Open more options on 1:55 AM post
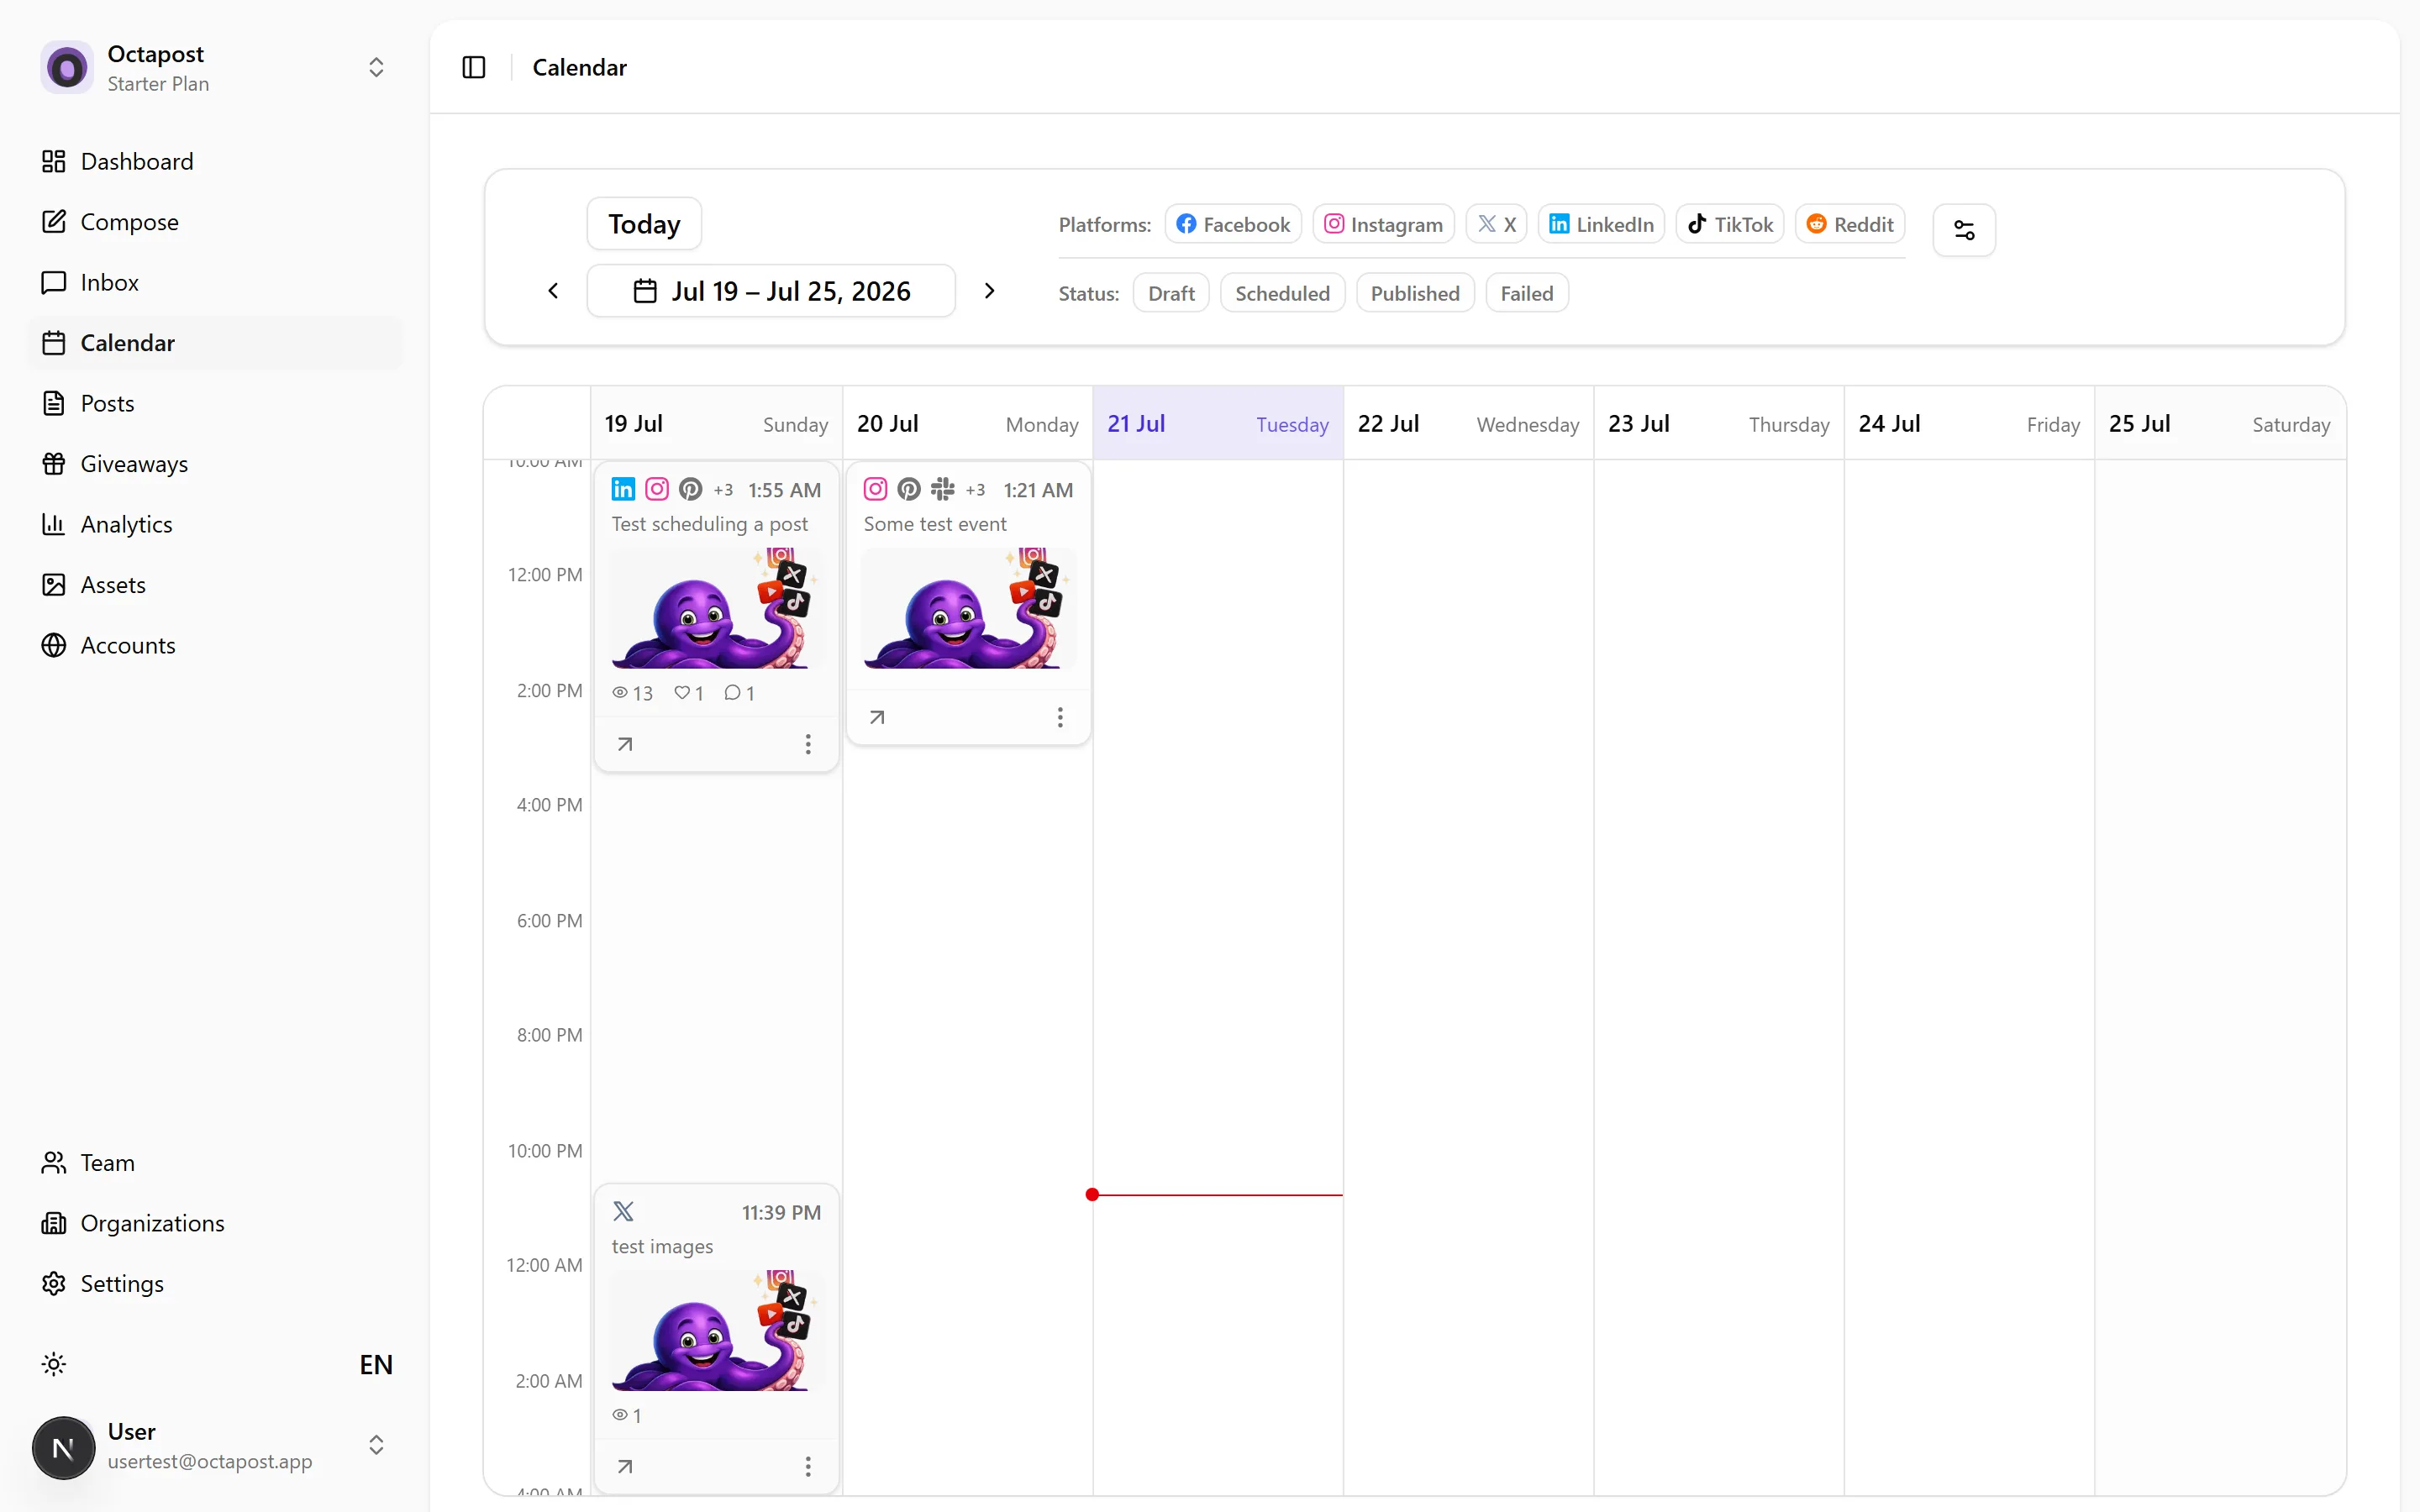Screen dimensions: 2420x1512 tap(808, 744)
